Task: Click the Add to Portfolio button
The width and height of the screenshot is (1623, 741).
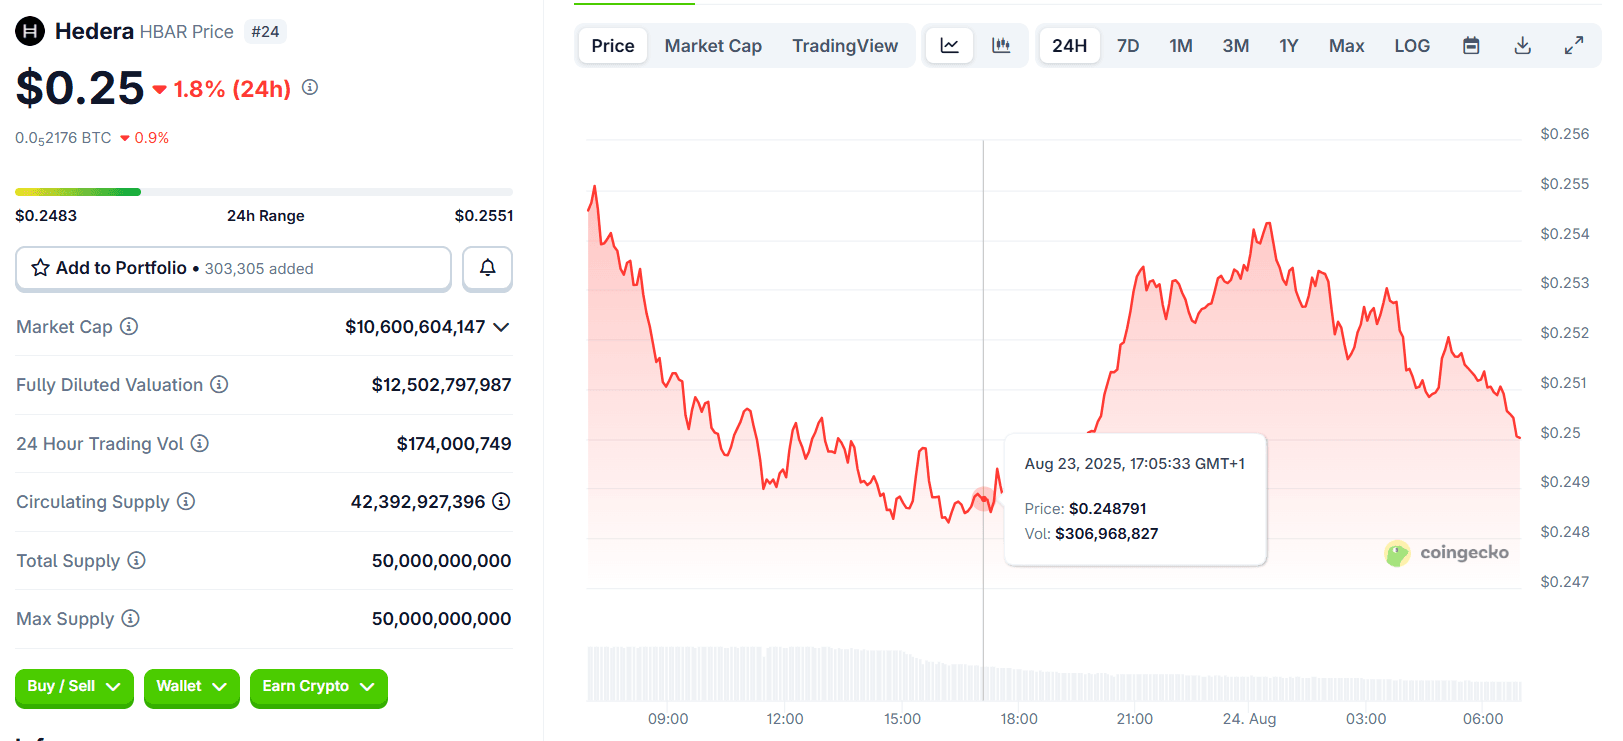Action: pyautogui.click(x=233, y=268)
